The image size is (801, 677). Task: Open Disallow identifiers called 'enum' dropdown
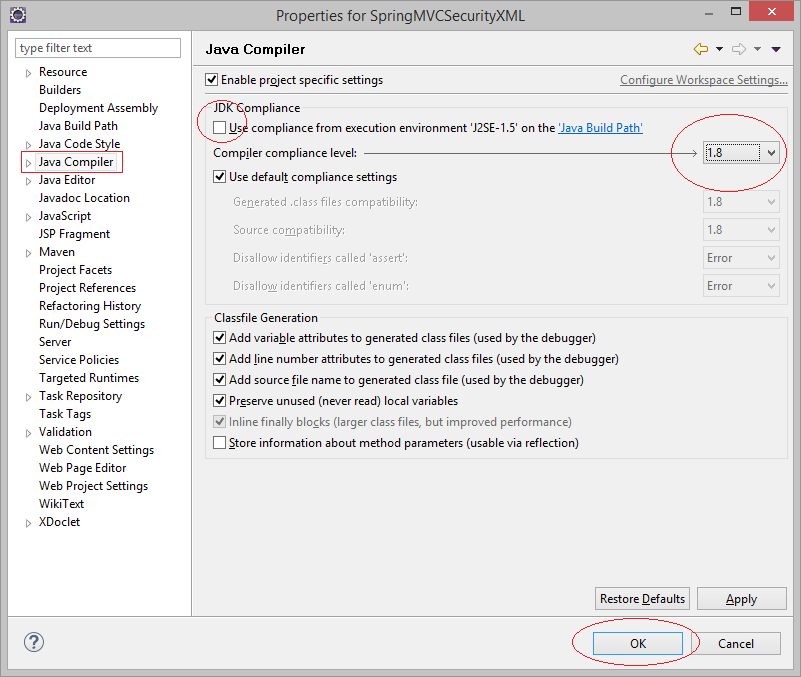[x=741, y=286]
